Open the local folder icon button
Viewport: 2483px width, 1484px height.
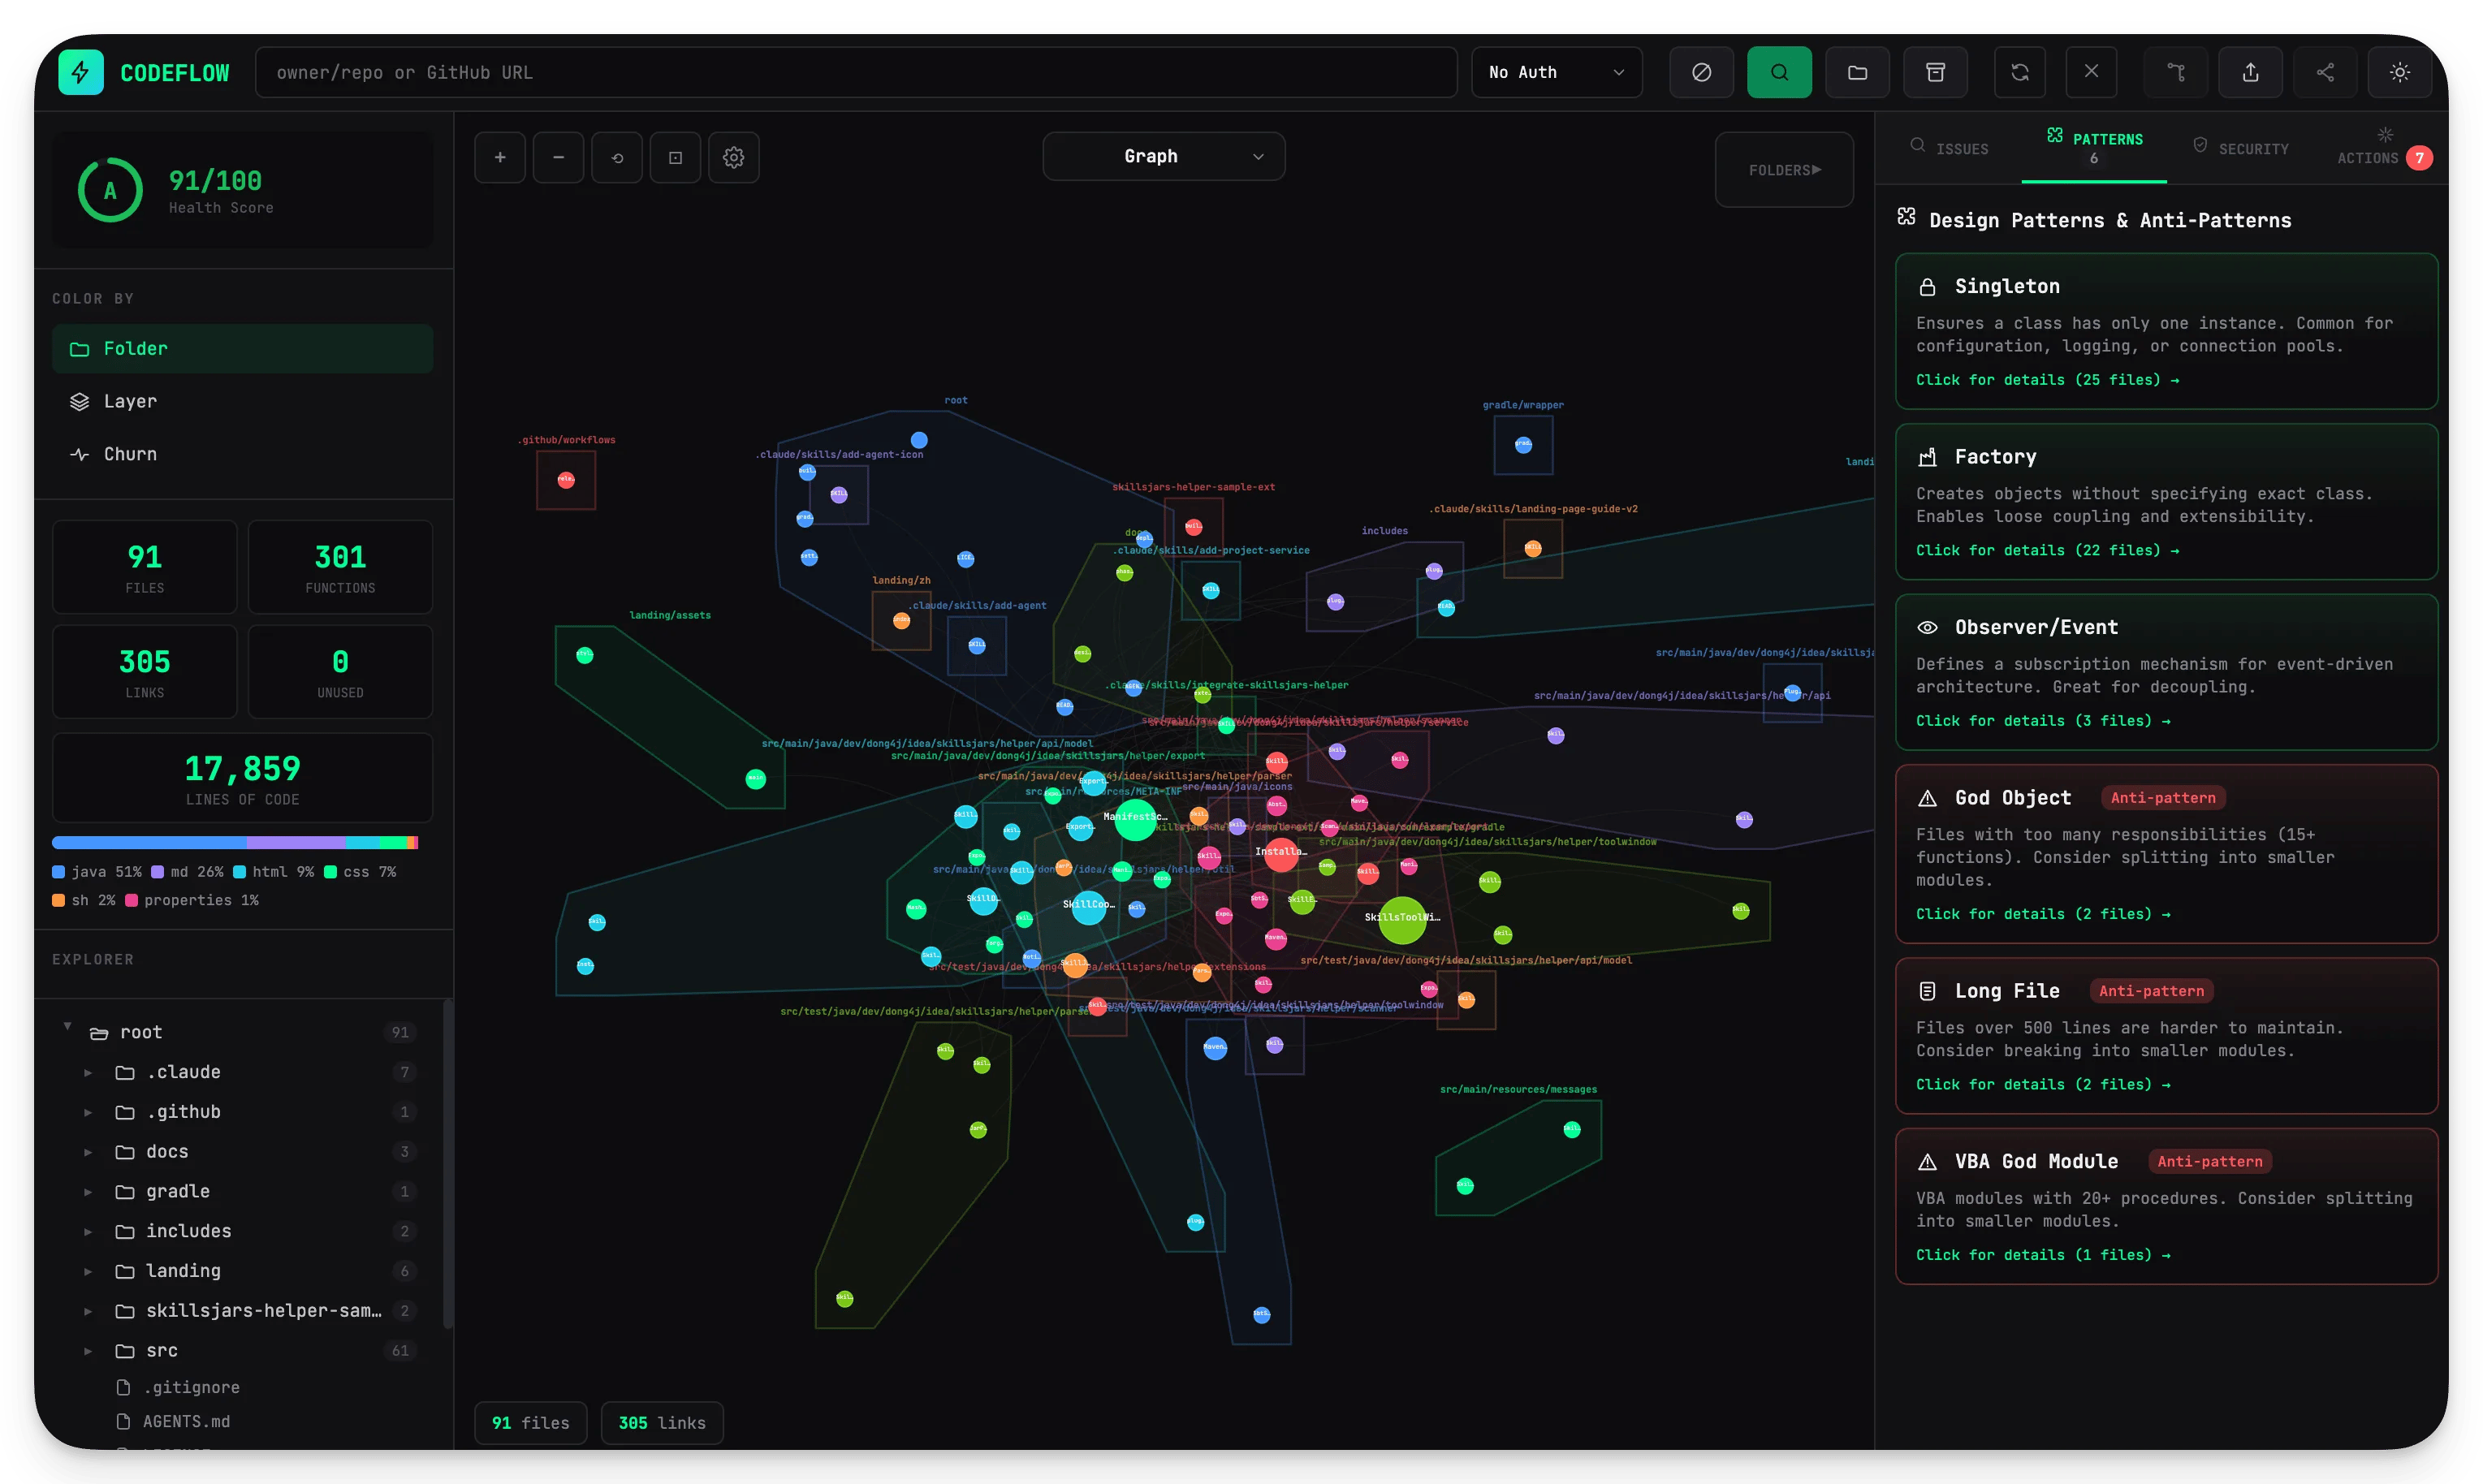1857,72
